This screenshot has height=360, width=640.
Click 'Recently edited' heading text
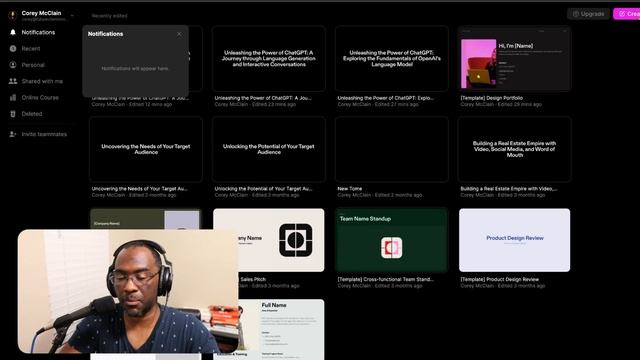coord(109,16)
